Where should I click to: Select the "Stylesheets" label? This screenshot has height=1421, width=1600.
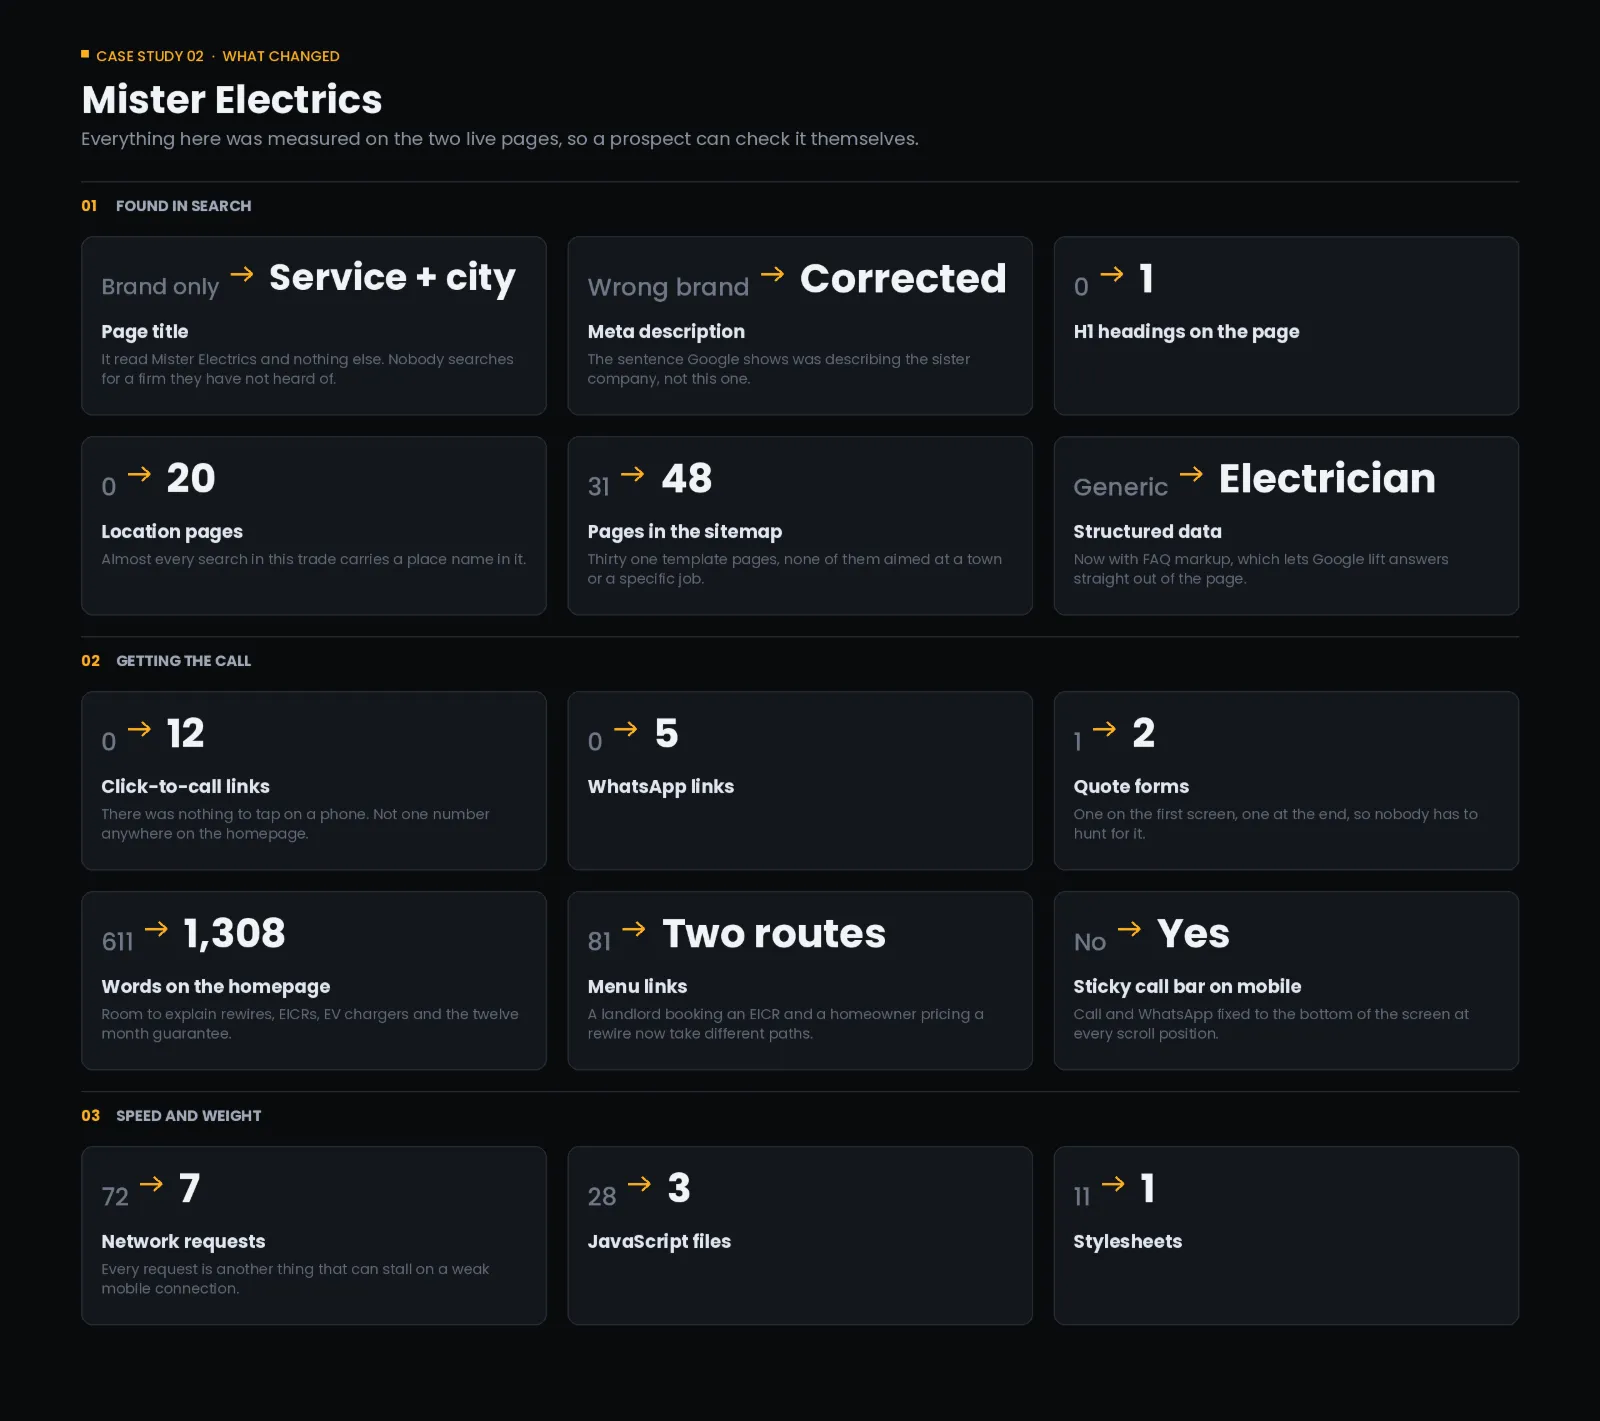pos(1128,1242)
